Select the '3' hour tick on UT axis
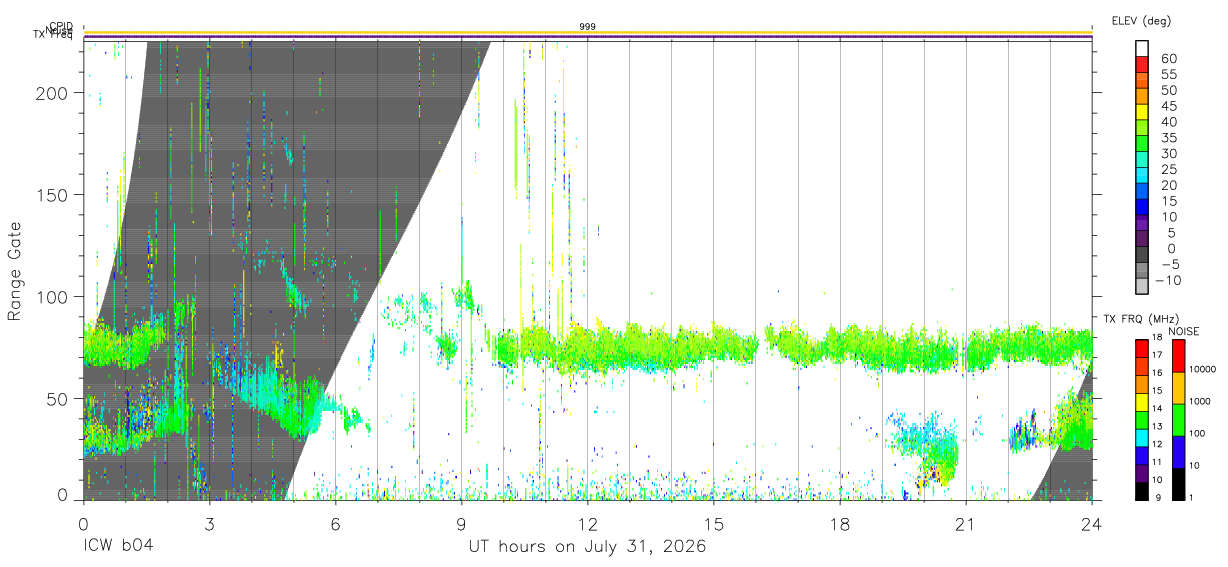The height and width of the screenshot is (567, 1228). pyautogui.click(x=209, y=523)
